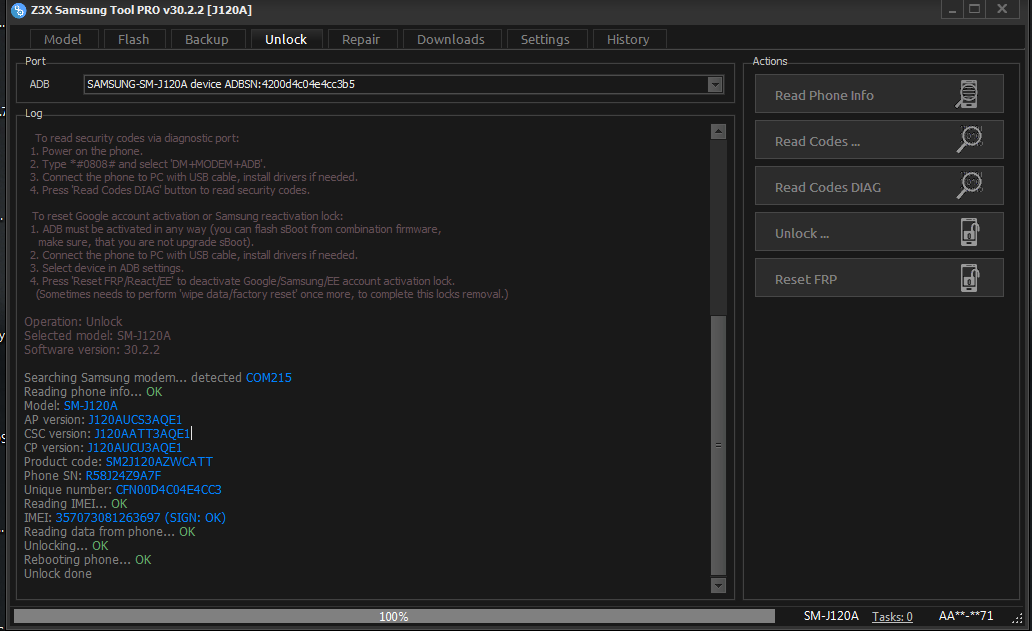
Task: Click the 100% progress bar
Action: 394,617
